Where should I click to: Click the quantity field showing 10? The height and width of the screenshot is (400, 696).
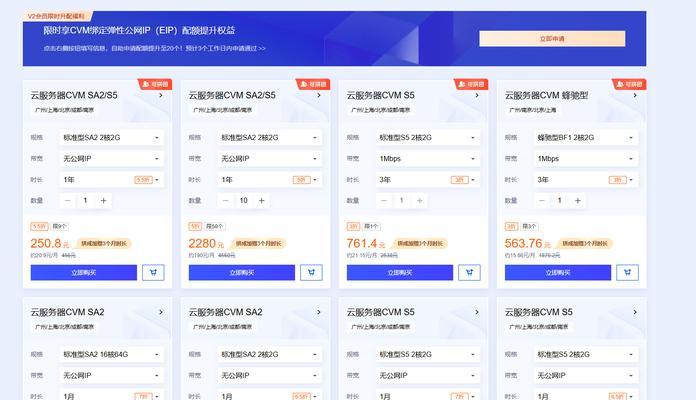coord(243,201)
